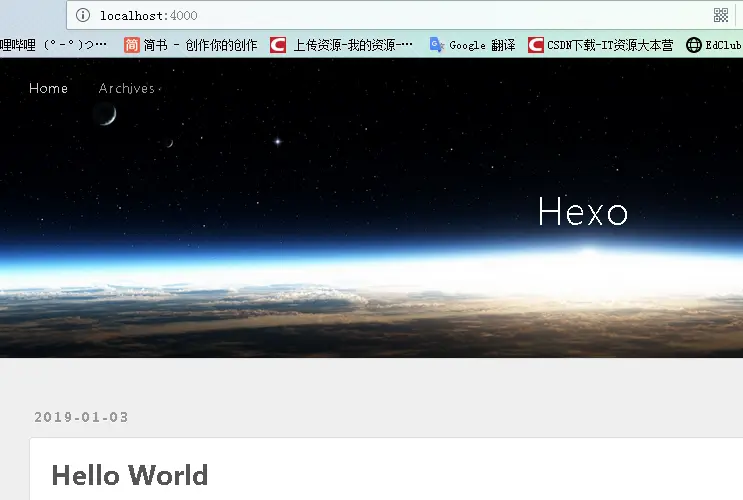Click the 简书 bookmark favicon
Viewport: 743px width, 500px height.
click(132, 45)
